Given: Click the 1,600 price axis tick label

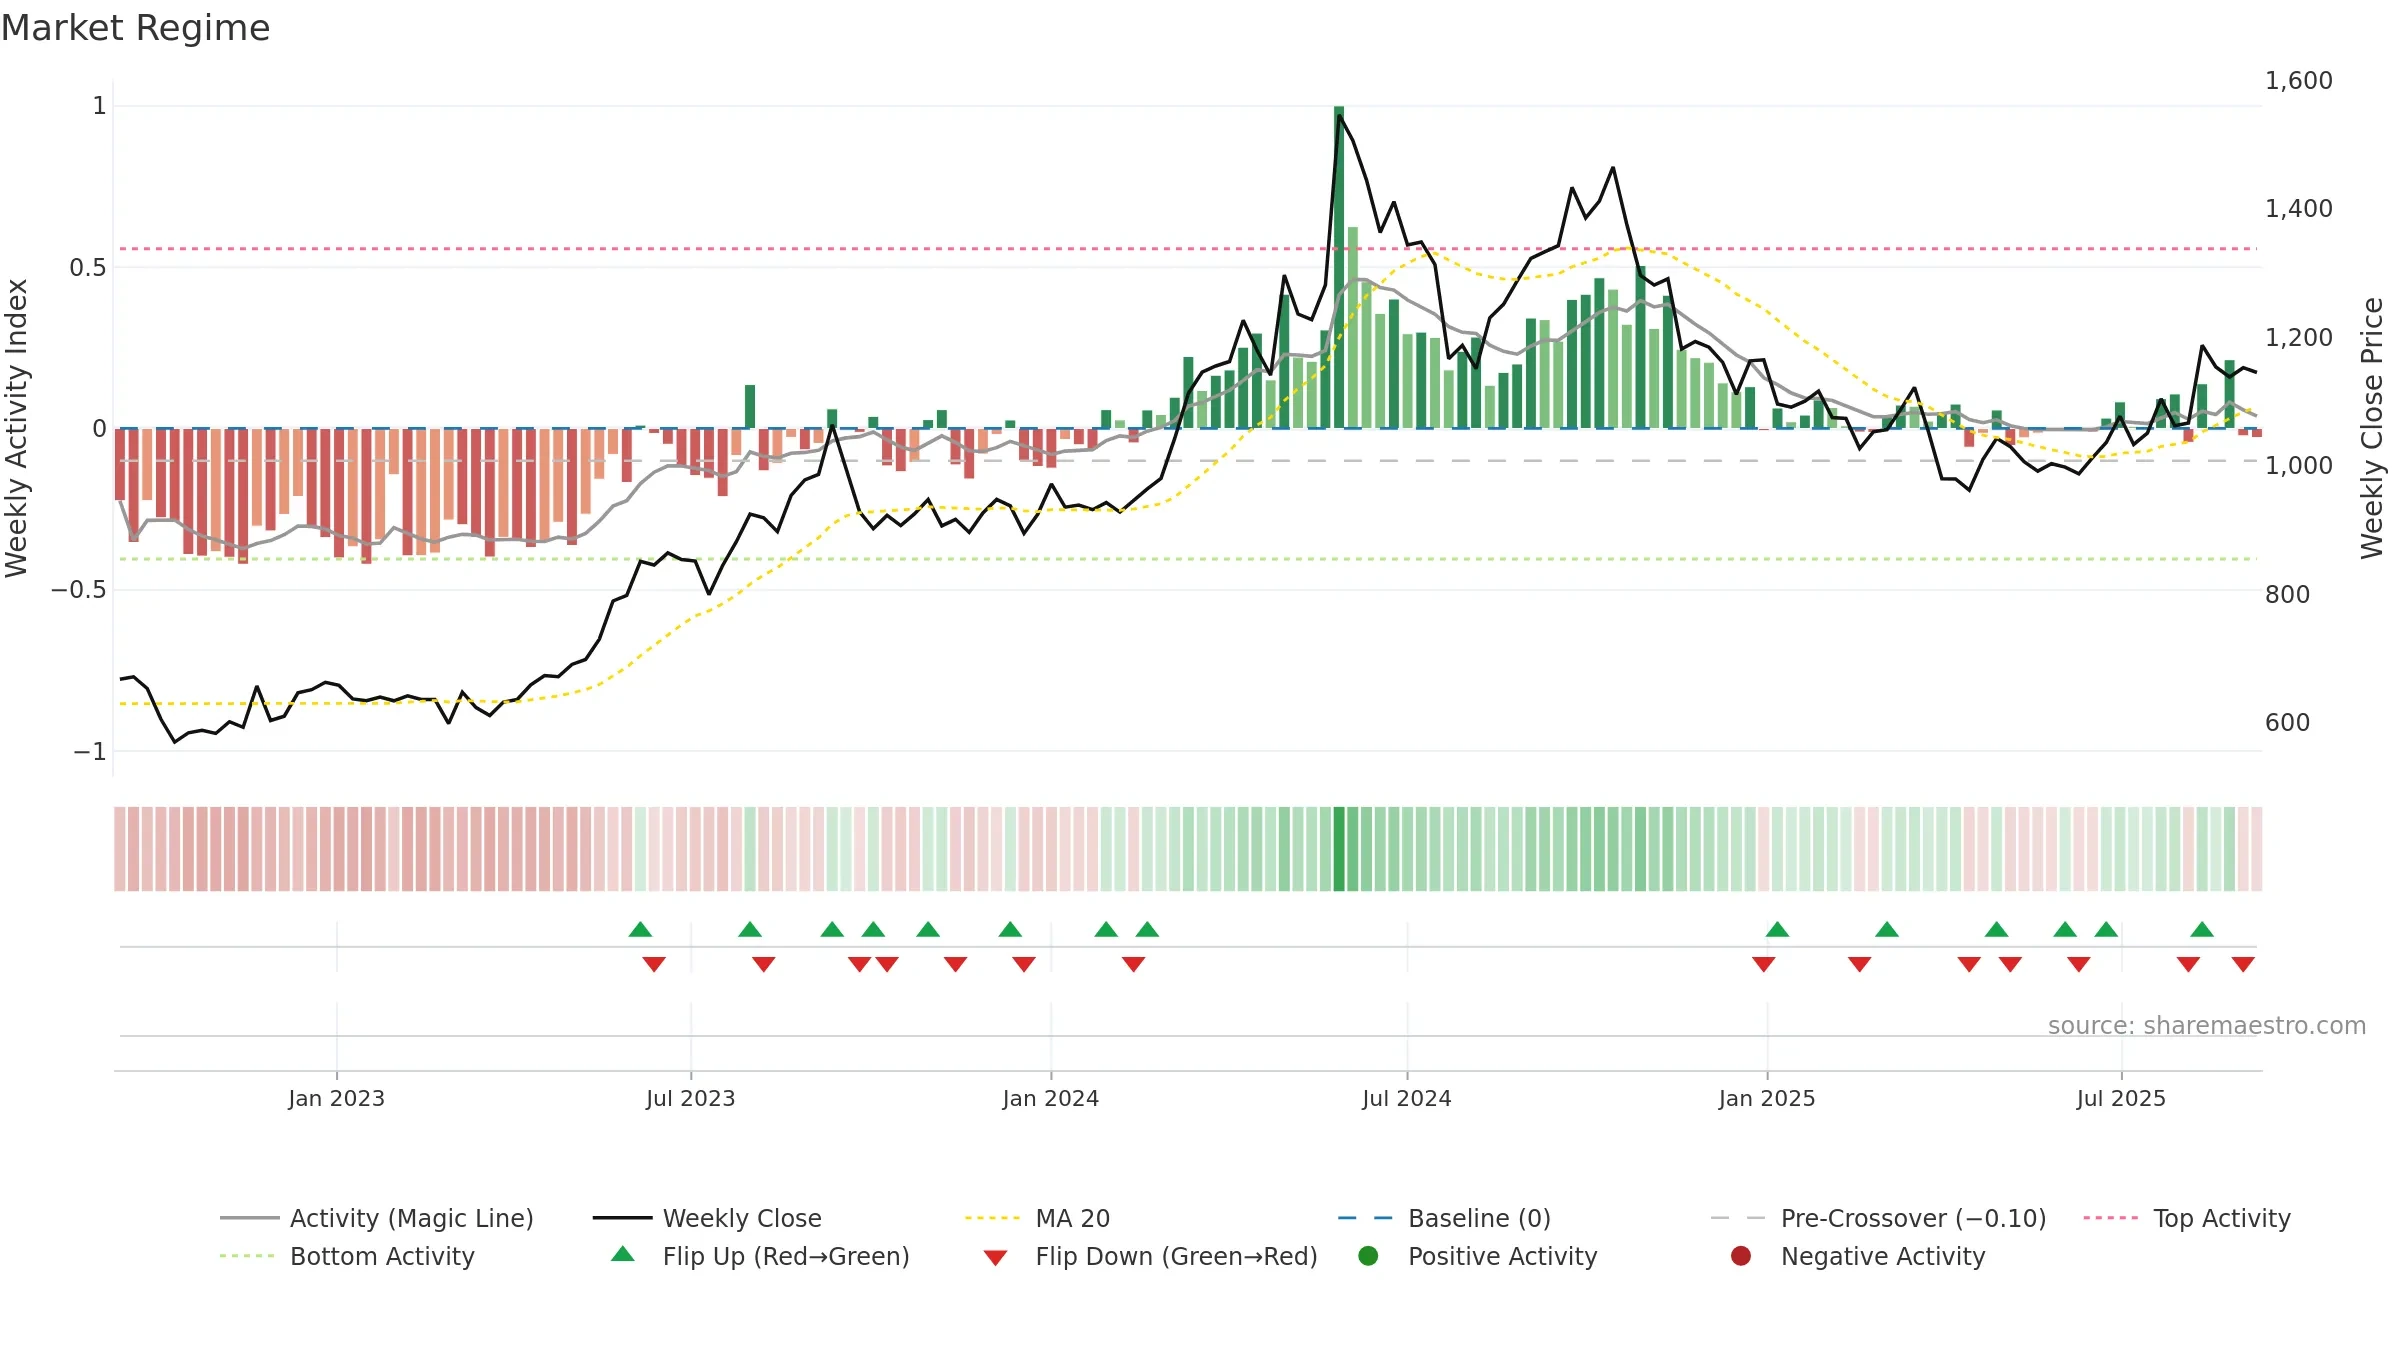Looking at the screenshot, I should [x=2298, y=80].
